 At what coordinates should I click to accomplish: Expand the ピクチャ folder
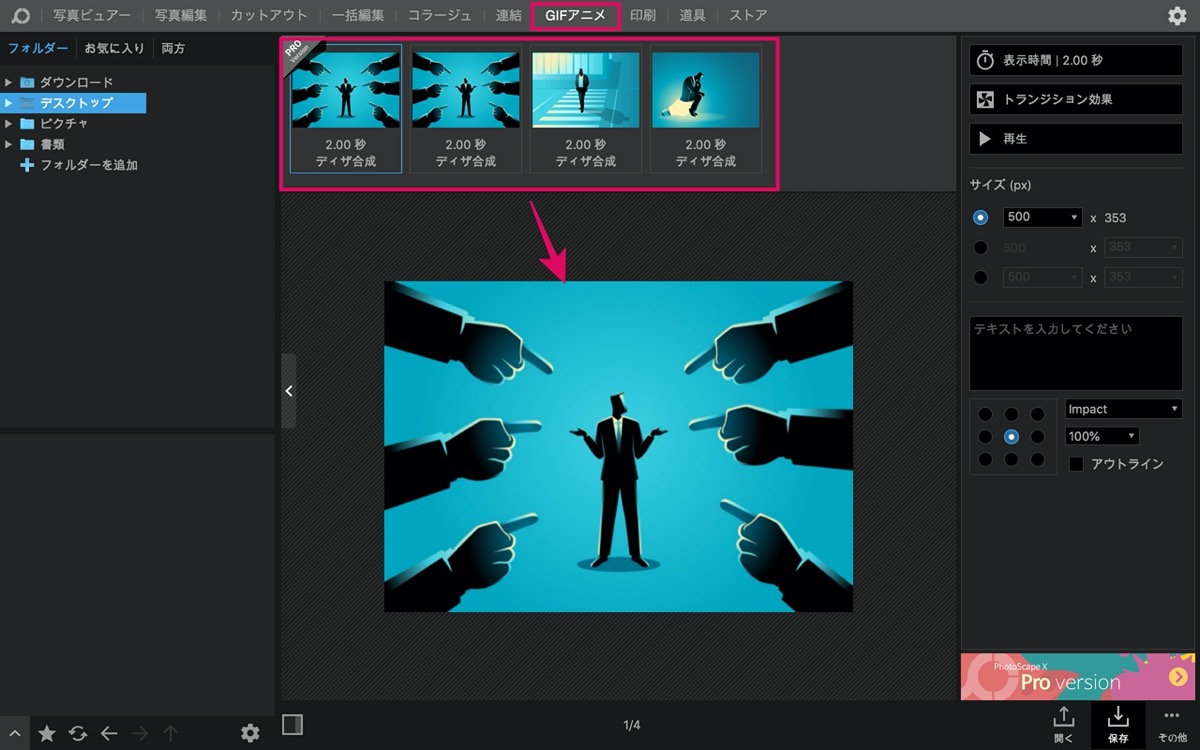(x=9, y=123)
